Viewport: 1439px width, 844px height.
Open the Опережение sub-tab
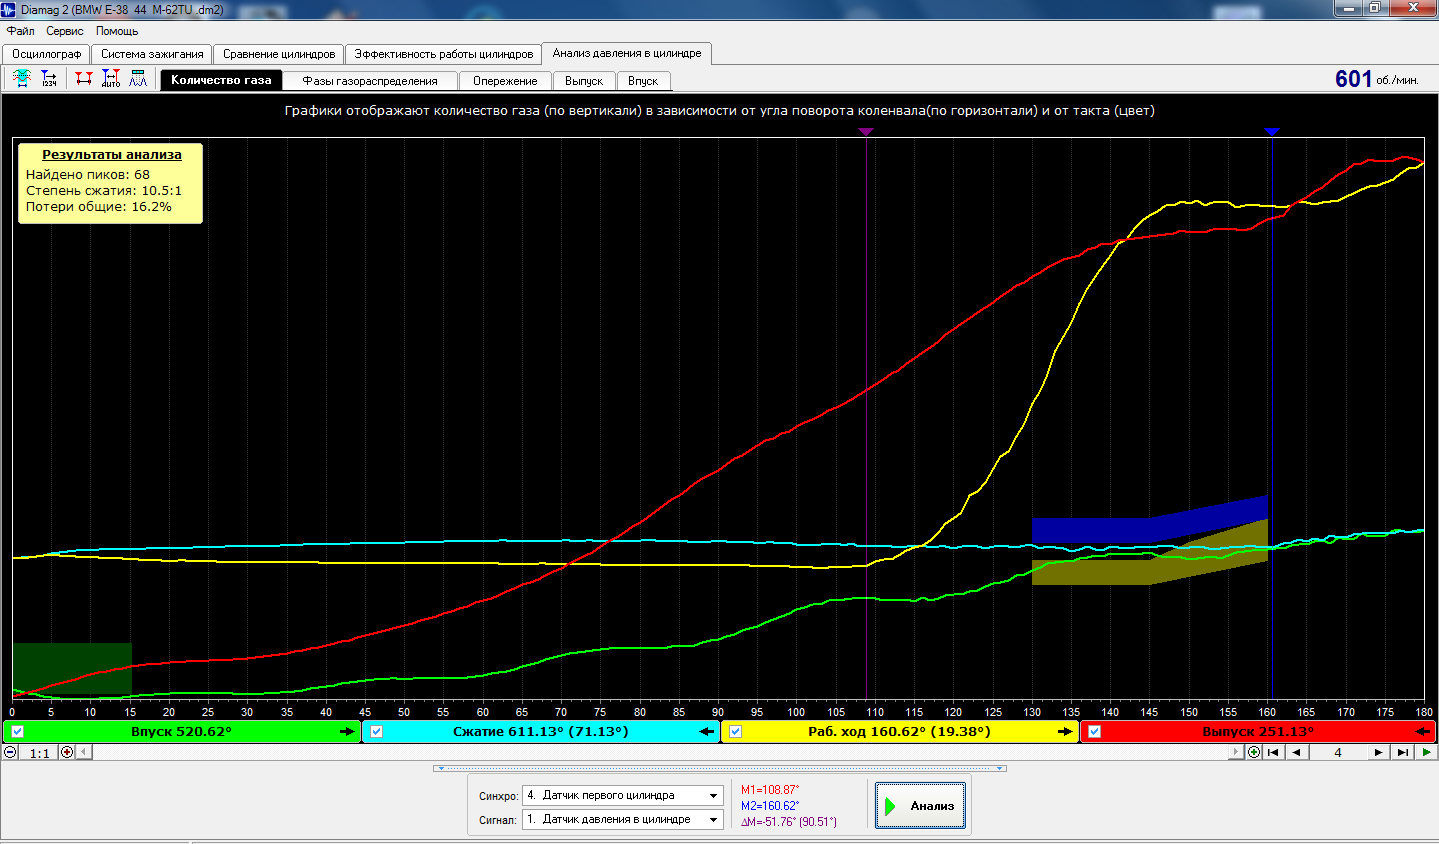pos(505,81)
